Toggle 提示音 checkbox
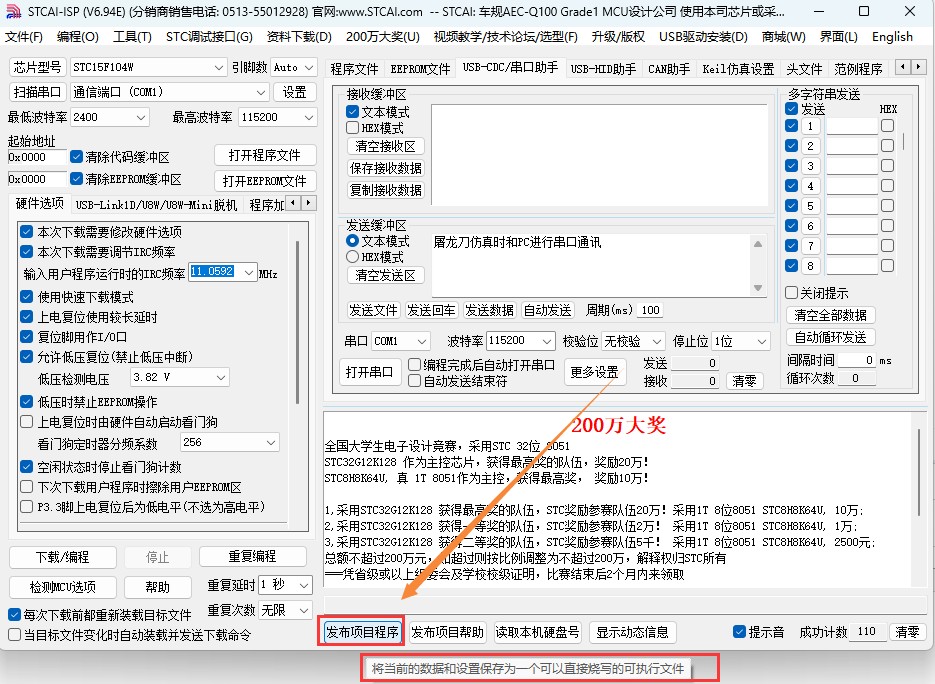Screen dimensions: 935x684 tap(739, 632)
